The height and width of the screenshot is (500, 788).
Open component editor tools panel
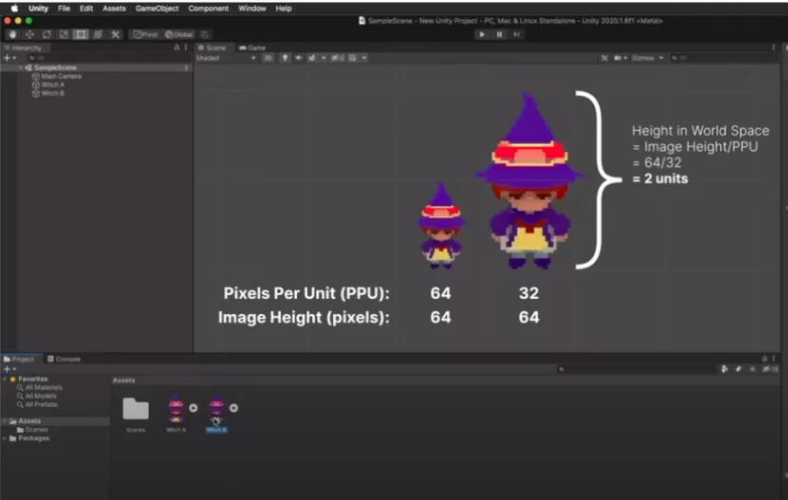pos(605,58)
